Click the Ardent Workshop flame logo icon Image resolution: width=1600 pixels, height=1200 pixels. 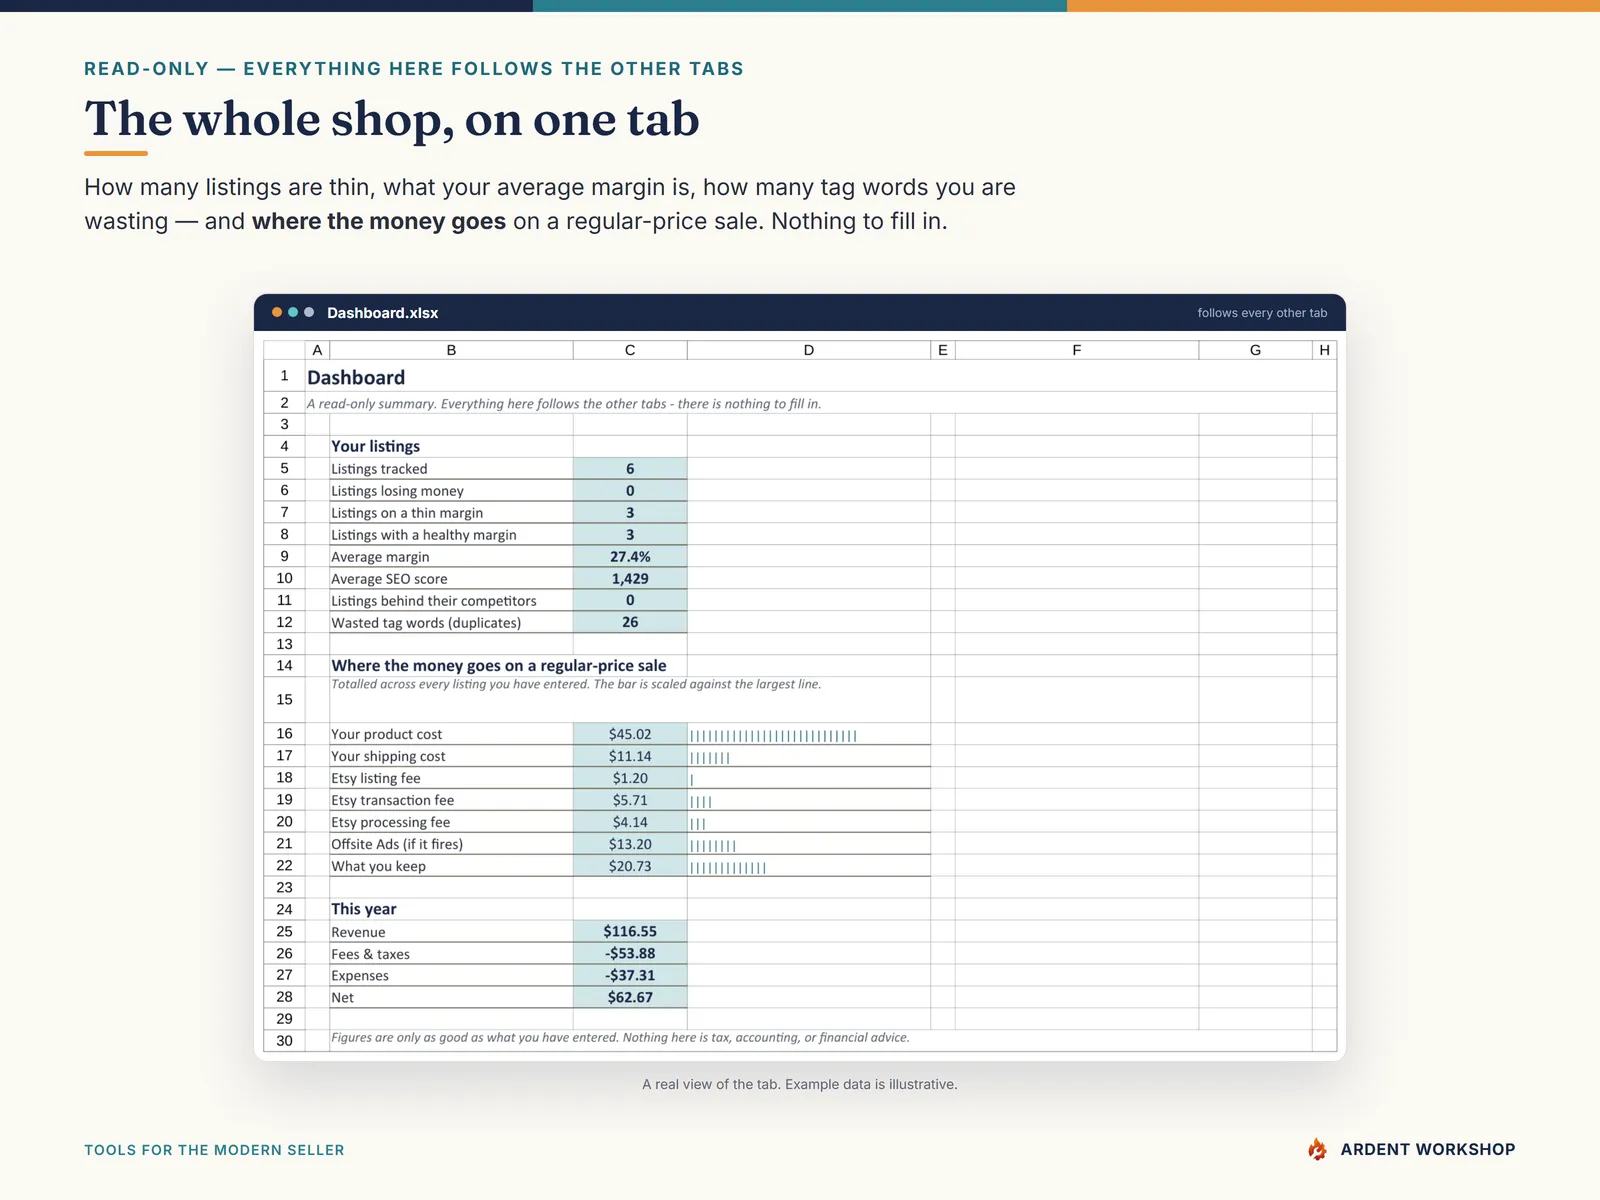tap(1317, 1149)
